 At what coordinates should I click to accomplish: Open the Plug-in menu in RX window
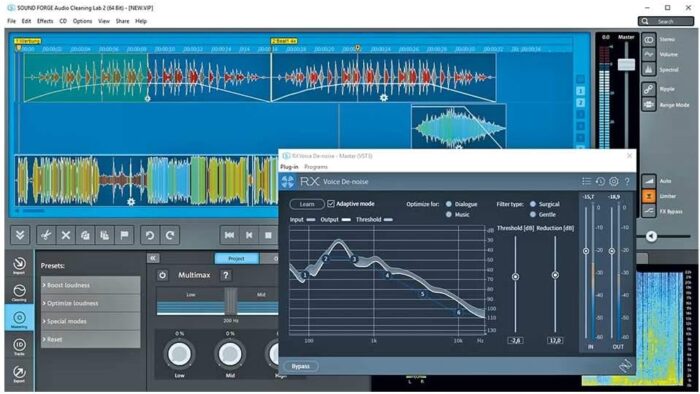pyautogui.click(x=289, y=167)
